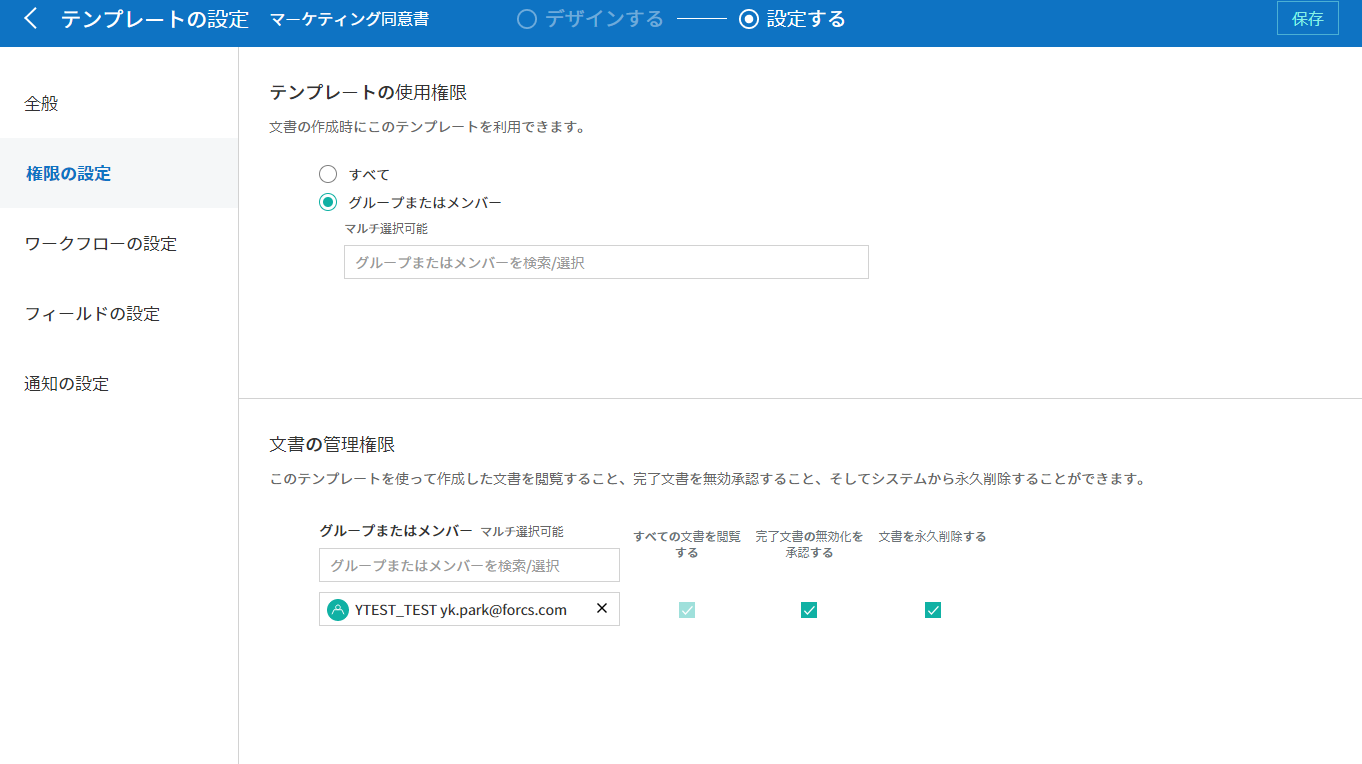Open the ワークフローの設定 tab

tap(119, 243)
